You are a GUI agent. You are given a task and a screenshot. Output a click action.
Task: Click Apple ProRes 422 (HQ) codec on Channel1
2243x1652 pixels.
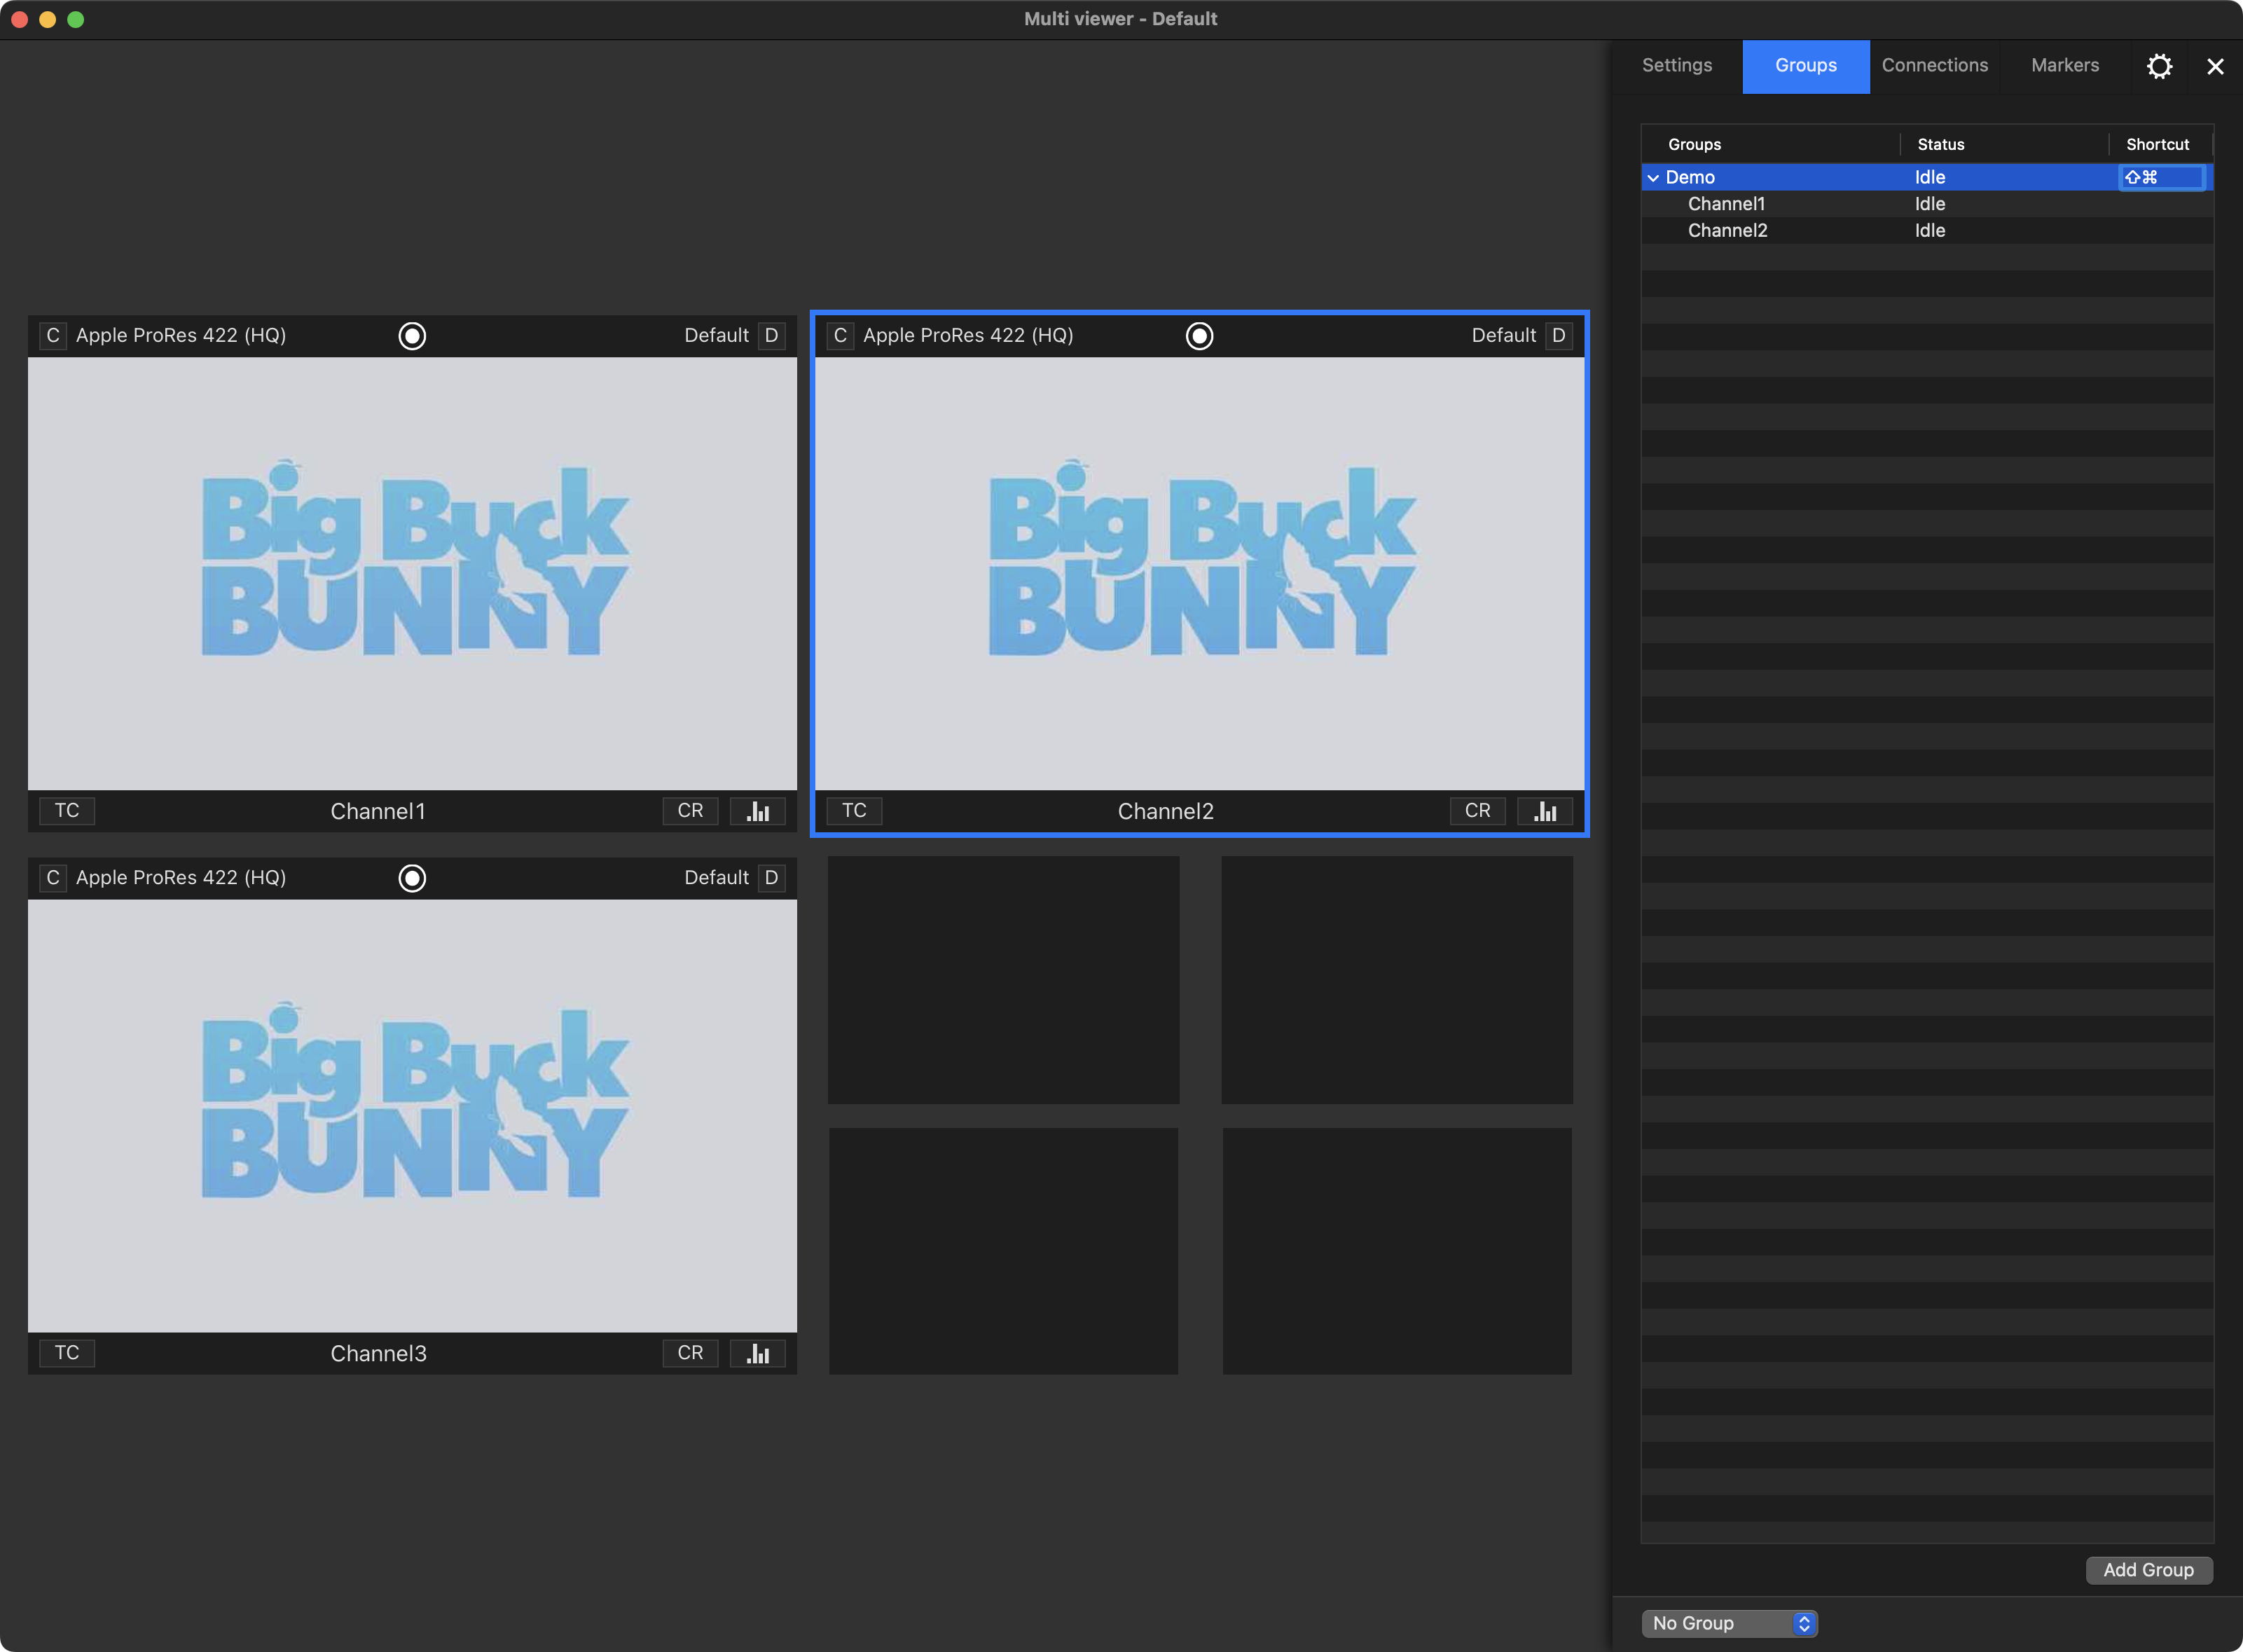[181, 336]
